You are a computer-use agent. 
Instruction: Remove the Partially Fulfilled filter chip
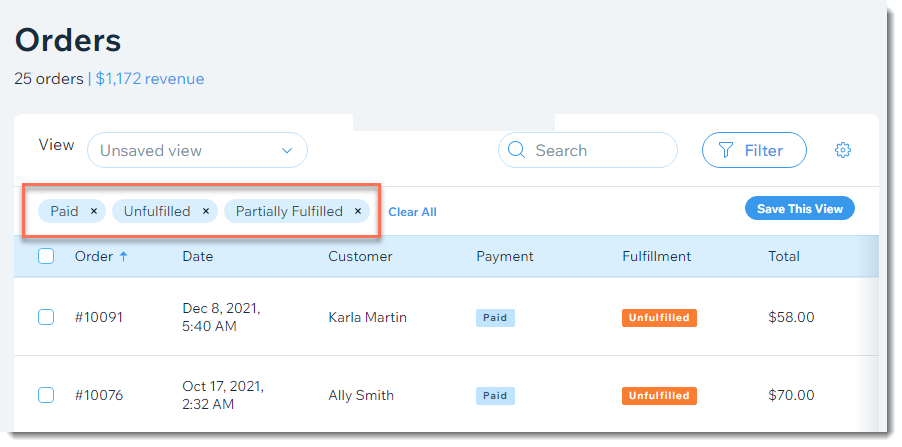pos(357,211)
